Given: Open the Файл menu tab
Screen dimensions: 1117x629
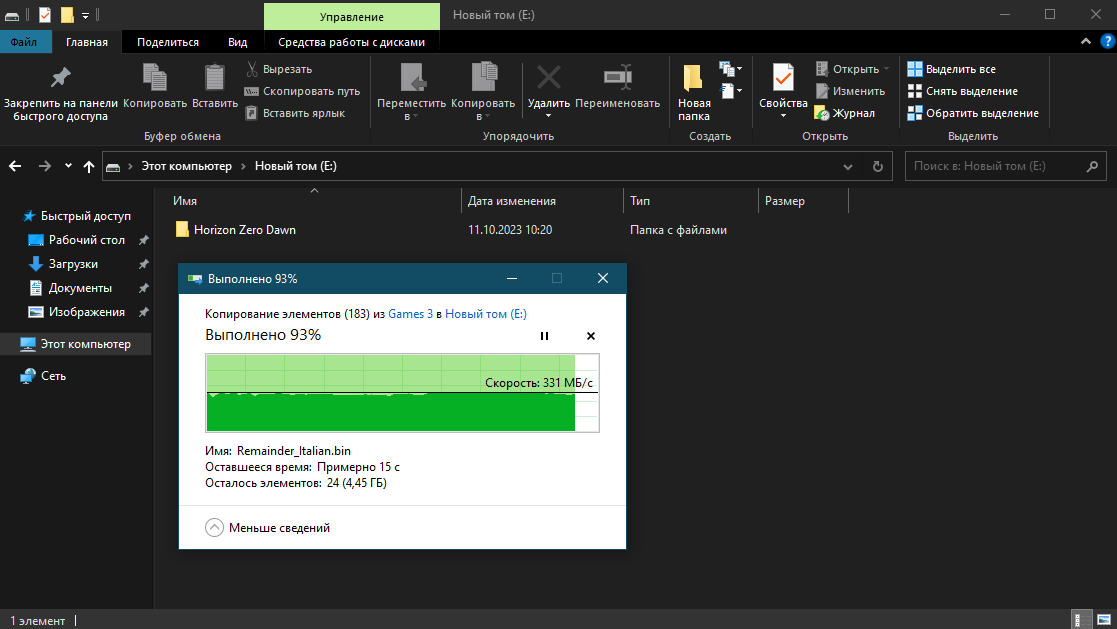Looking at the screenshot, I should (x=24, y=42).
